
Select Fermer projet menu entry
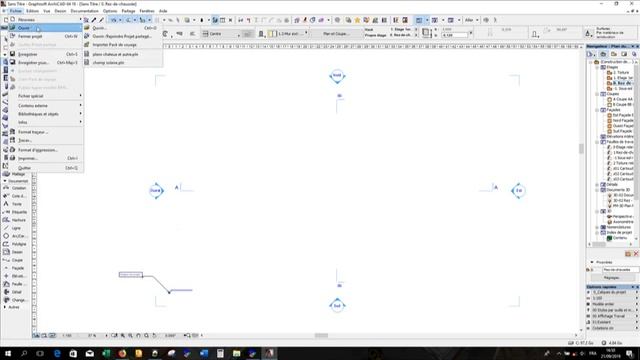click(46, 36)
